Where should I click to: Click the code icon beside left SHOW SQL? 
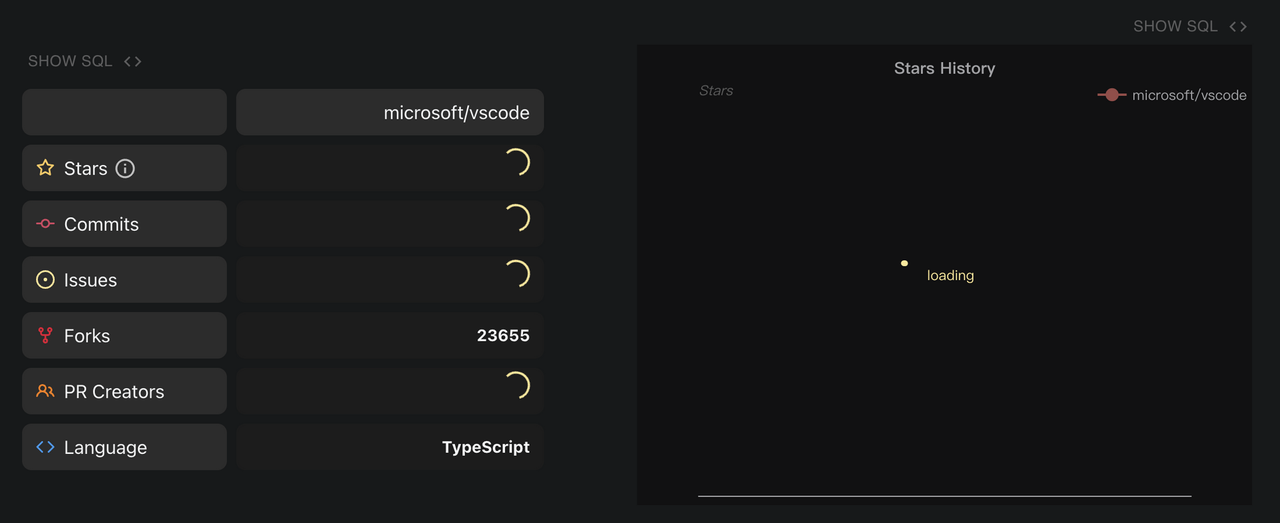(133, 61)
